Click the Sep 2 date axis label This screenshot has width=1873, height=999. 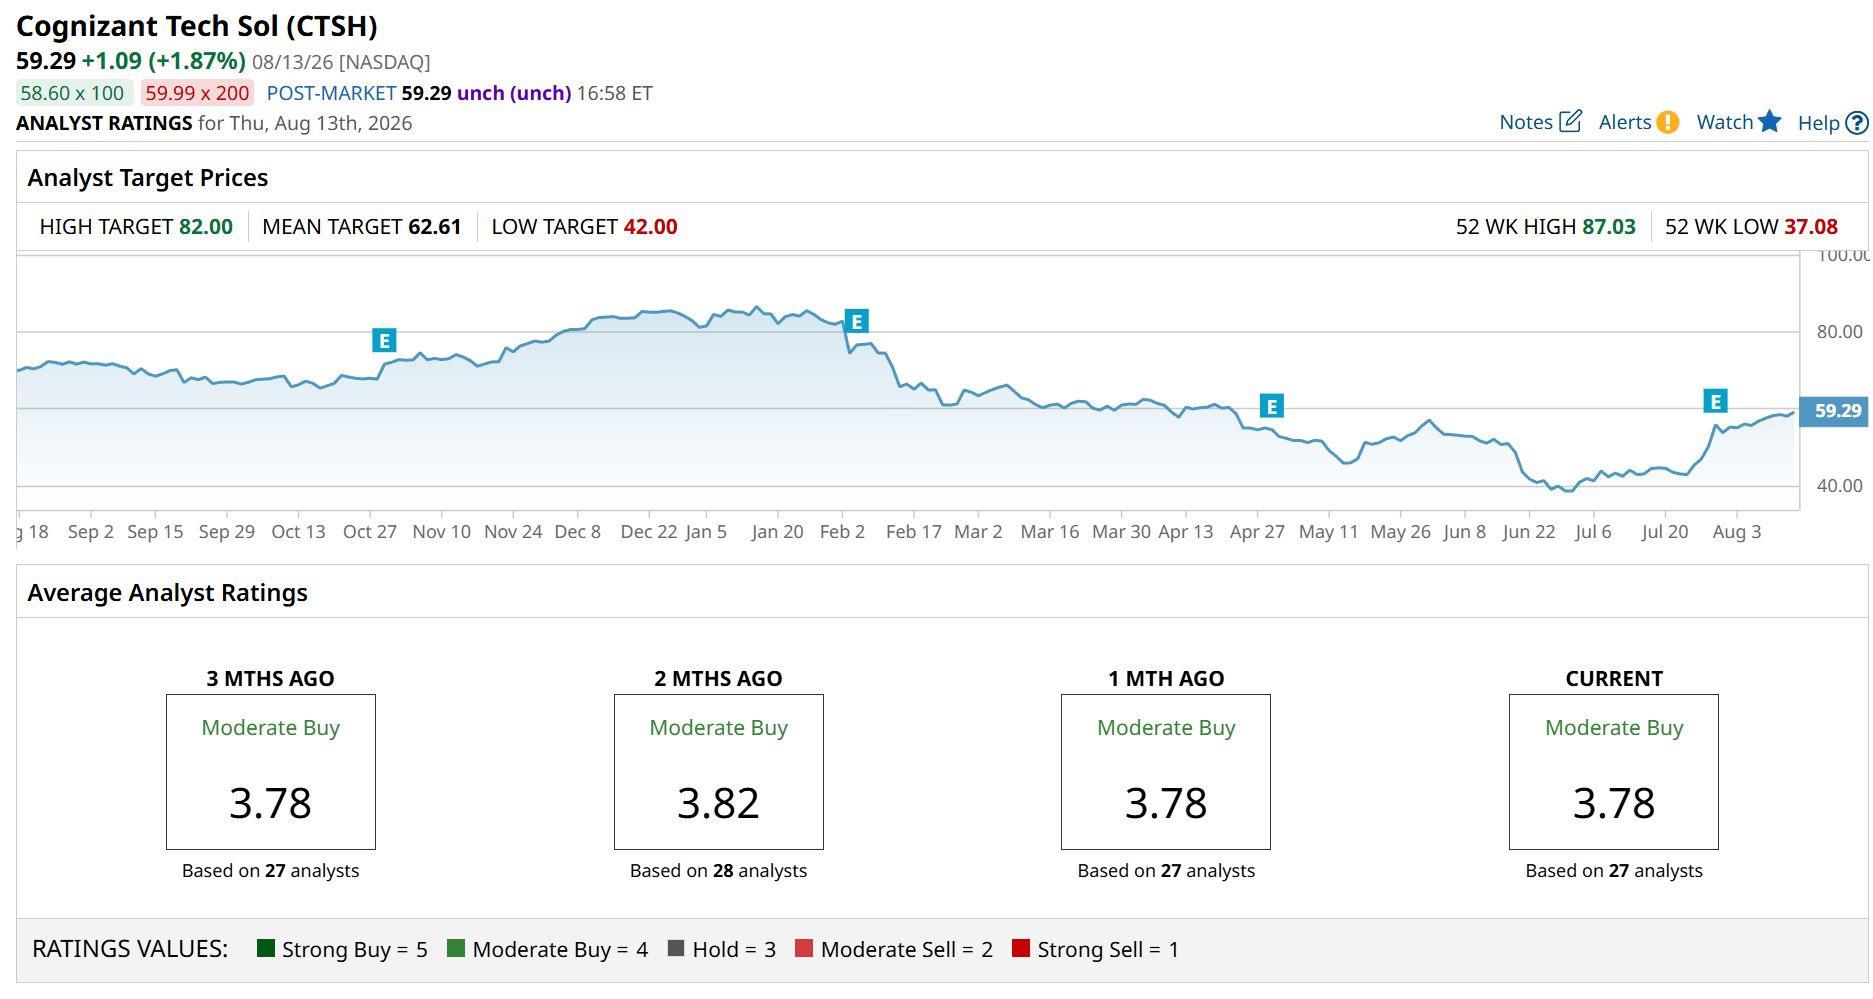[x=91, y=532]
